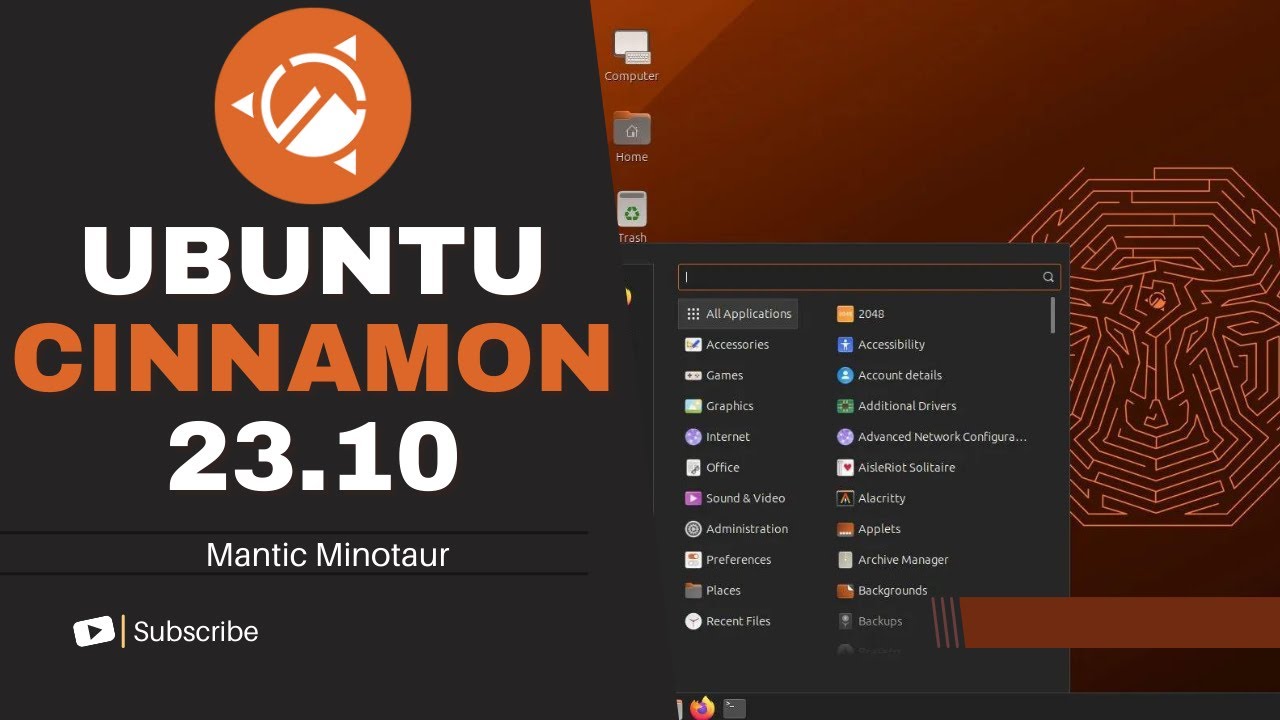Viewport: 1280px width, 720px height.
Task: Click the Accessibility person icon
Action: 845,345
